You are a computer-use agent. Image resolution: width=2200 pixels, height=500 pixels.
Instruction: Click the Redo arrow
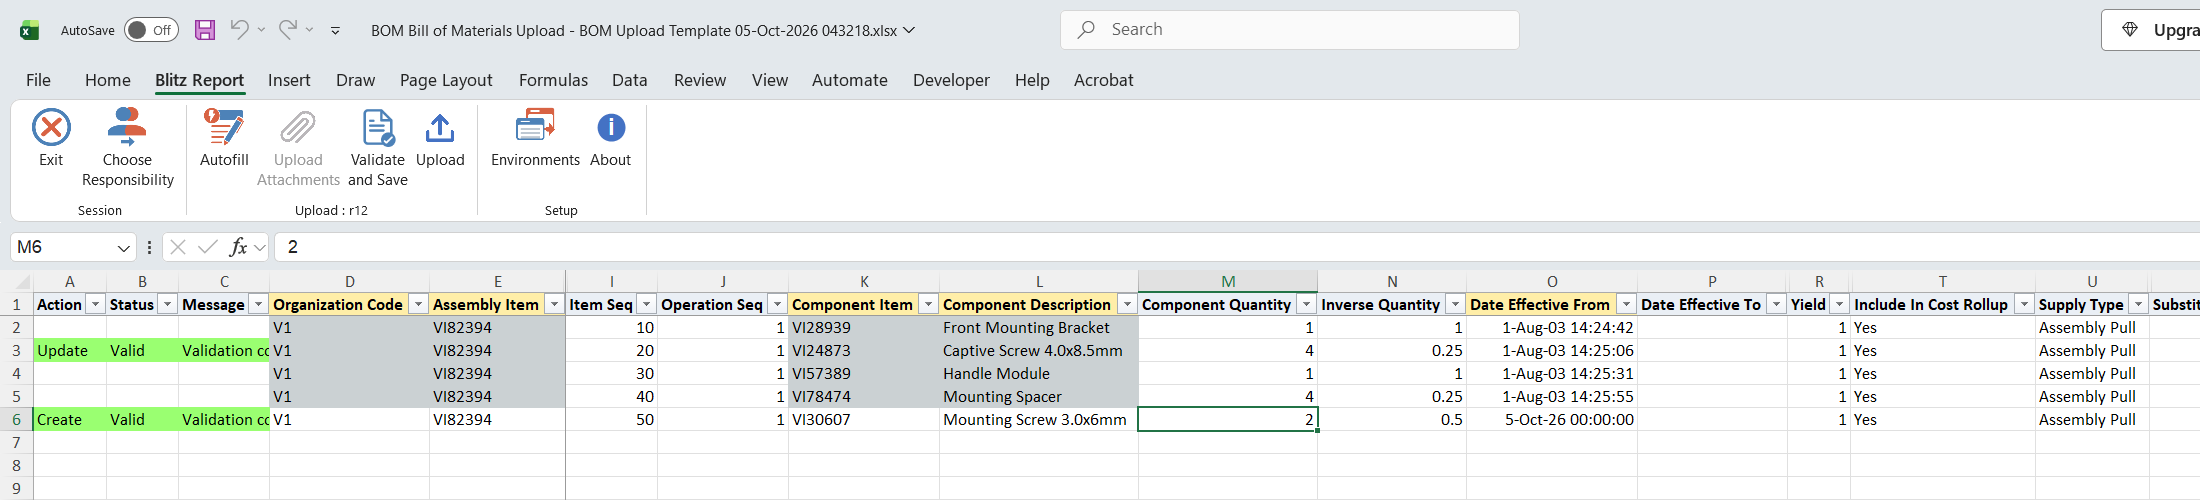pyautogui.click(x=288, y=30)
